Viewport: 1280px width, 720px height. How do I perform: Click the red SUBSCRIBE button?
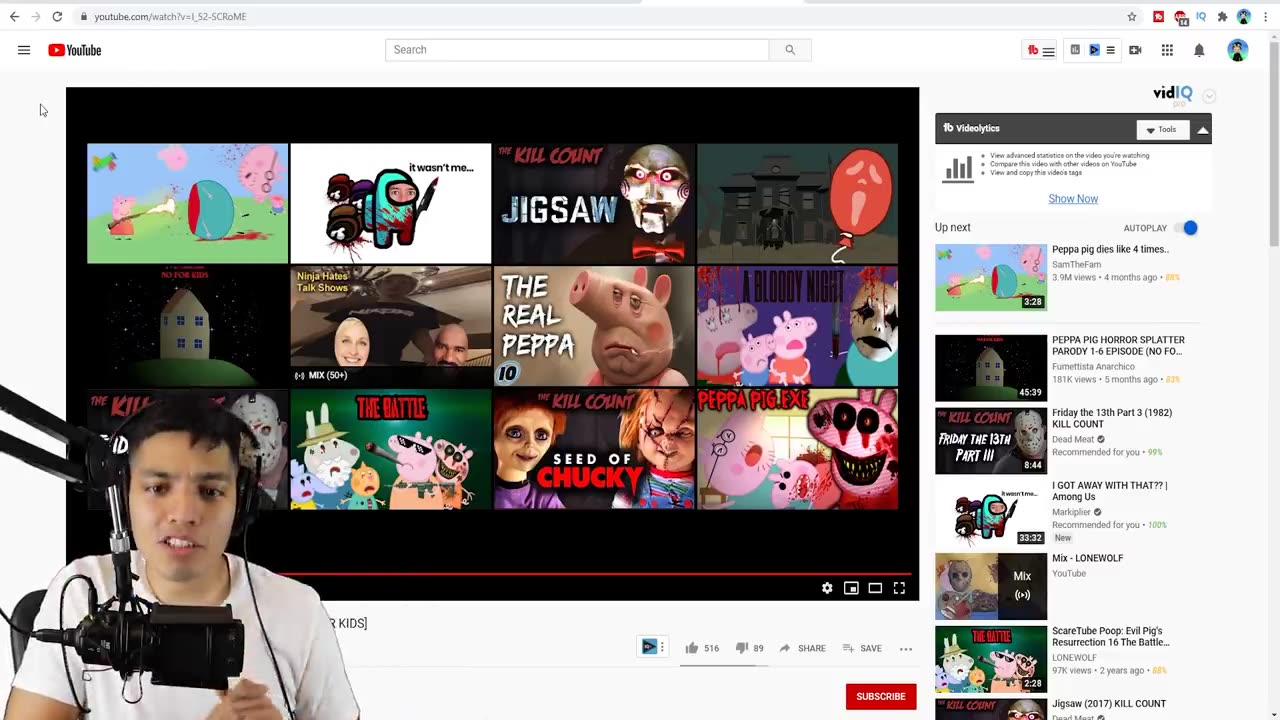(x=881, y=696)
